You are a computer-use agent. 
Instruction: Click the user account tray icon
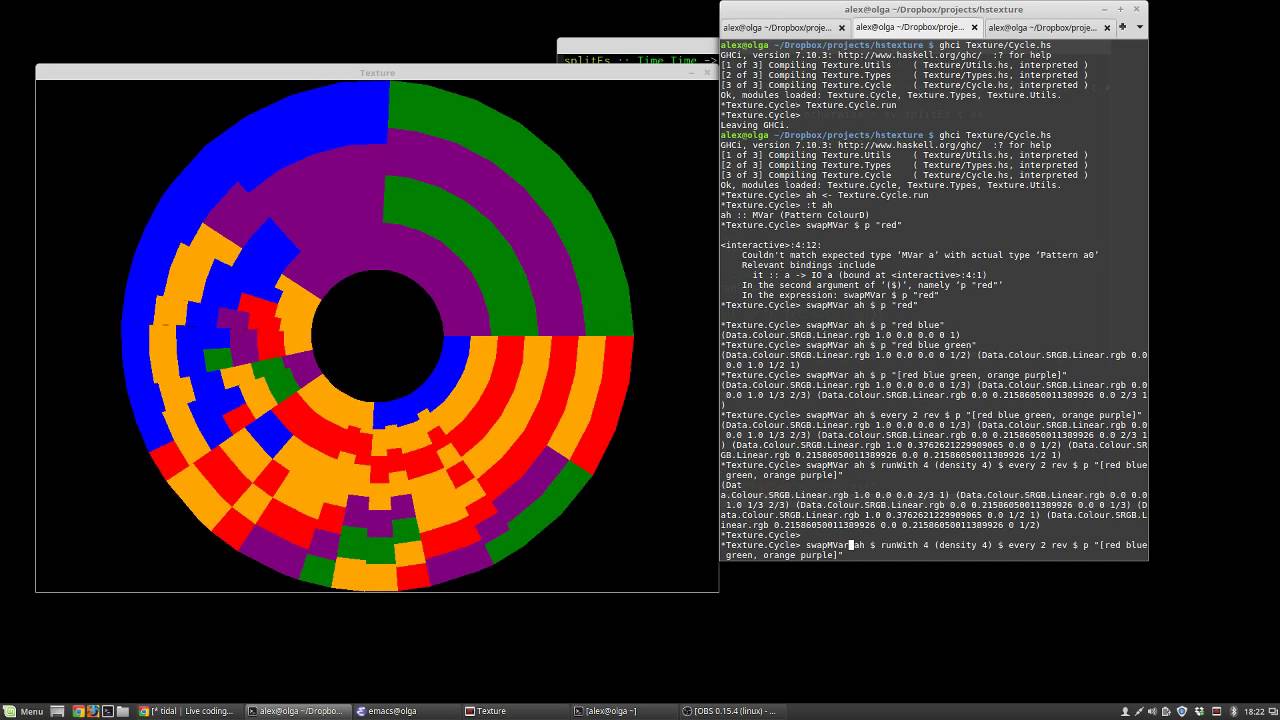(x=1125, y=711)
